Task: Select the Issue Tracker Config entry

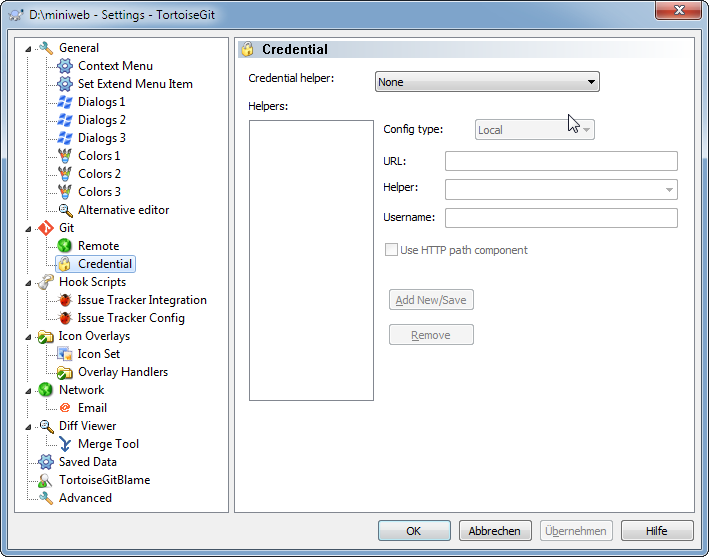Action: tap(131, 318)
